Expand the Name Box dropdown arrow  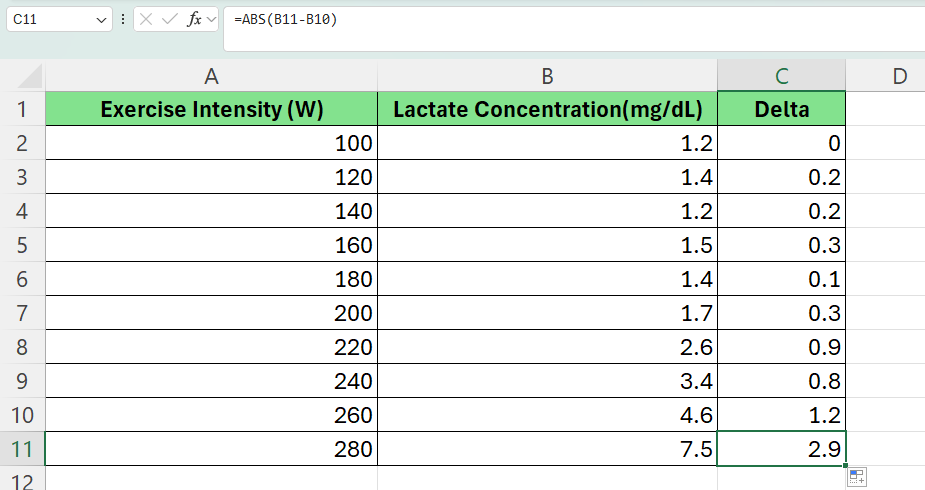tap(102, 20)
